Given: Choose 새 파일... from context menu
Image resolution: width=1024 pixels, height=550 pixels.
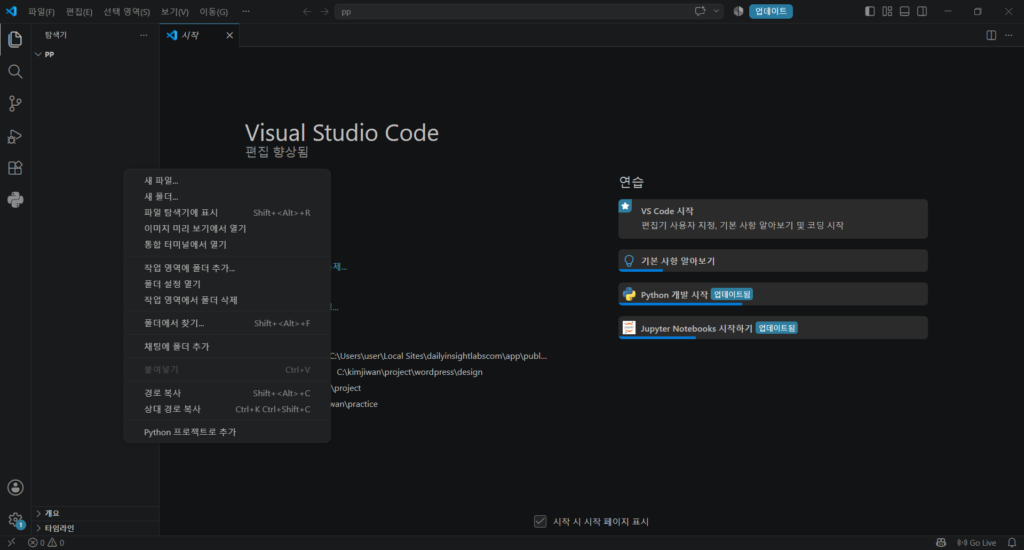Looking at the screenshot, I should click(227, 180).
